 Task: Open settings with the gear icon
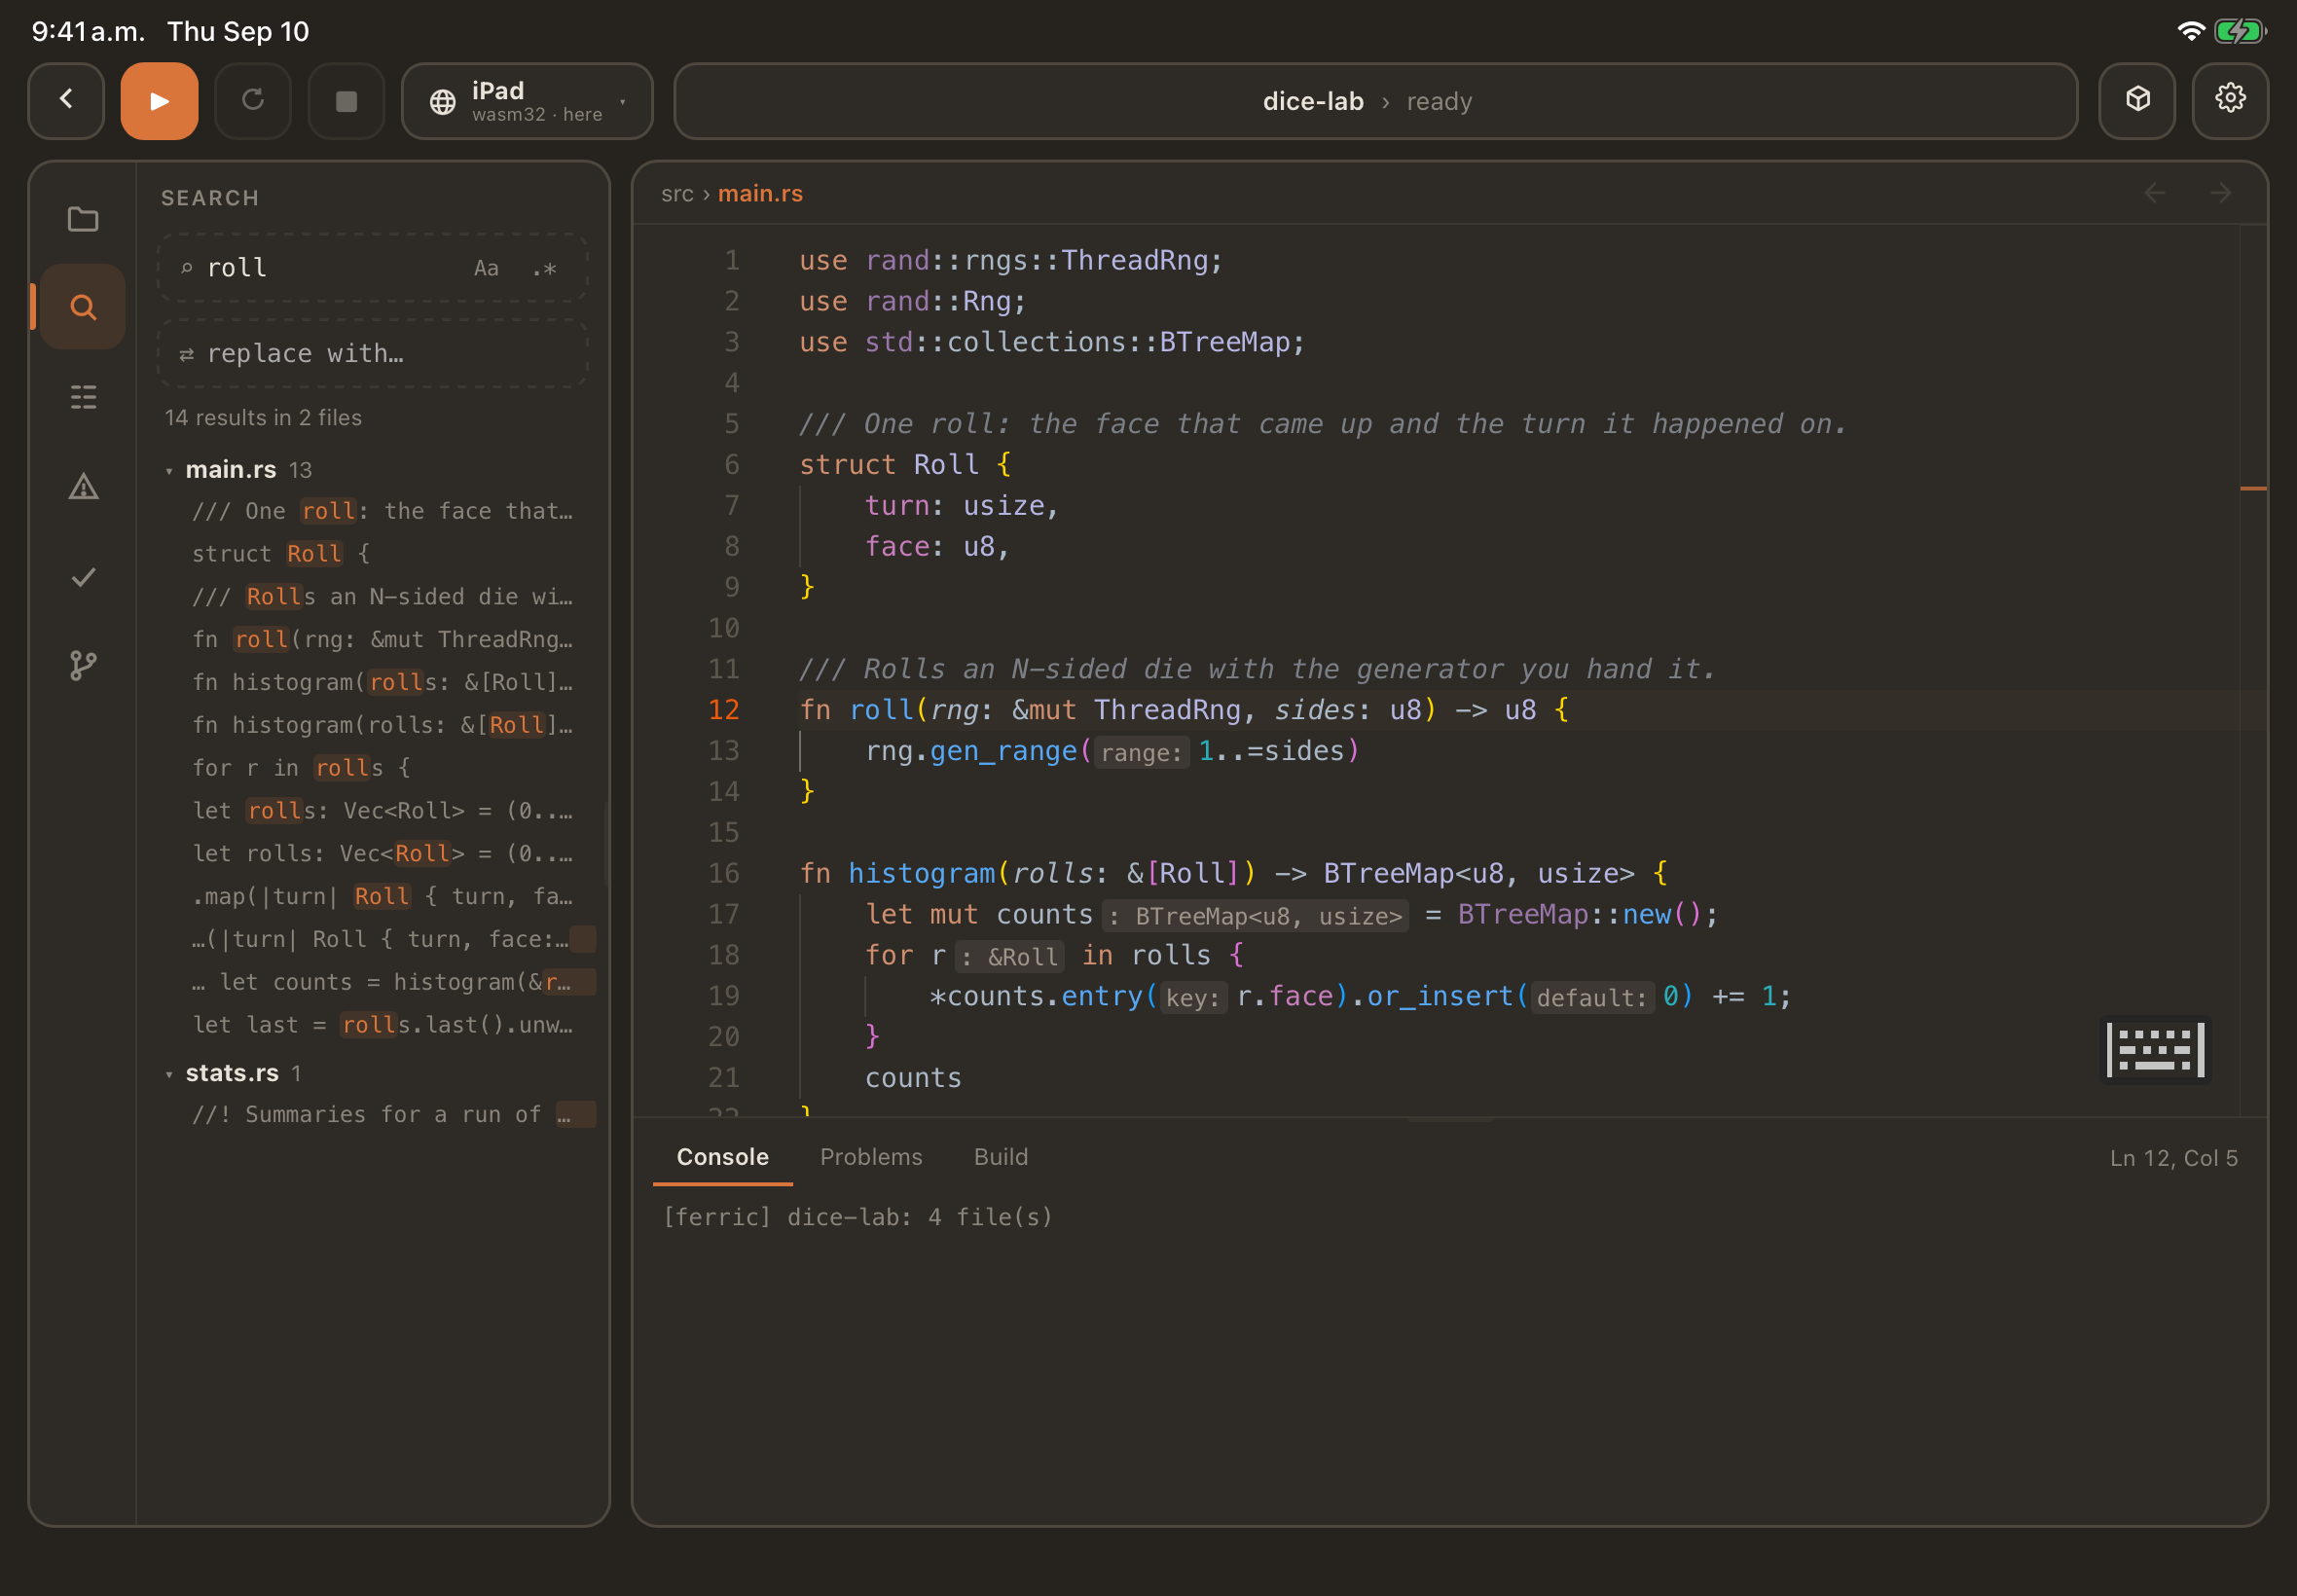click(2230, 100)
